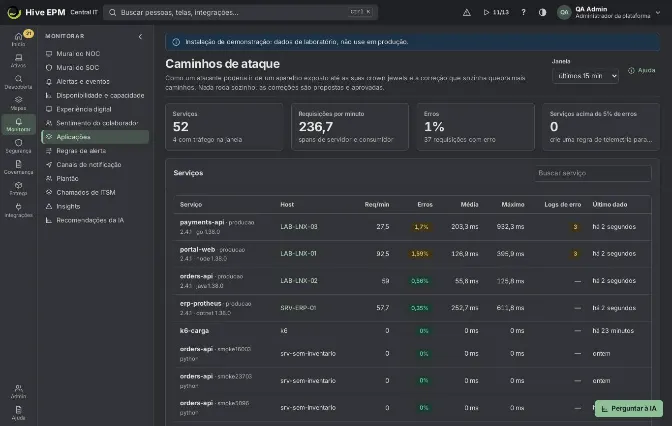Open Chamados de ITSM menu item
Screen dimensions: 672x426
pos(95,192)
